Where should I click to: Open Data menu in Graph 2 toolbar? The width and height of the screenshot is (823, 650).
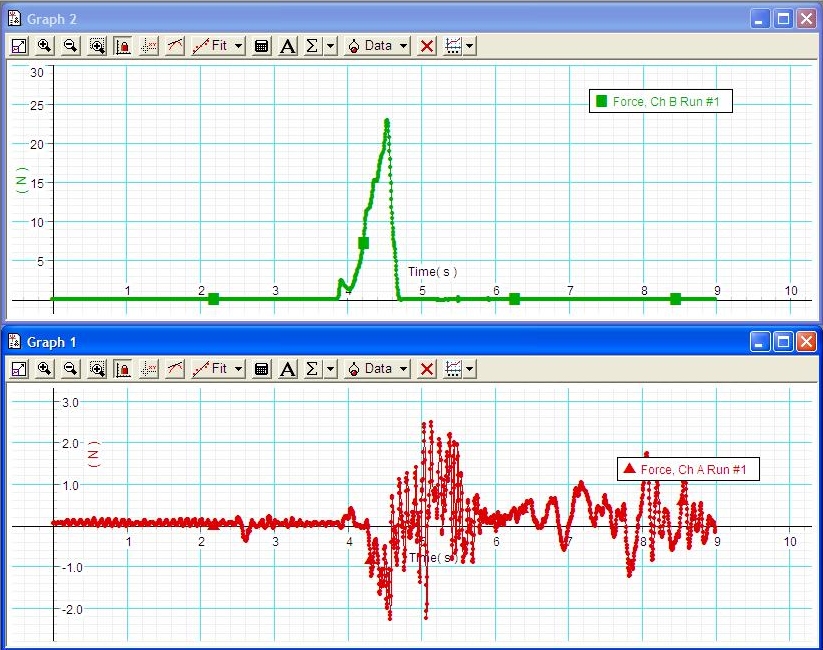tap(377, 46)
